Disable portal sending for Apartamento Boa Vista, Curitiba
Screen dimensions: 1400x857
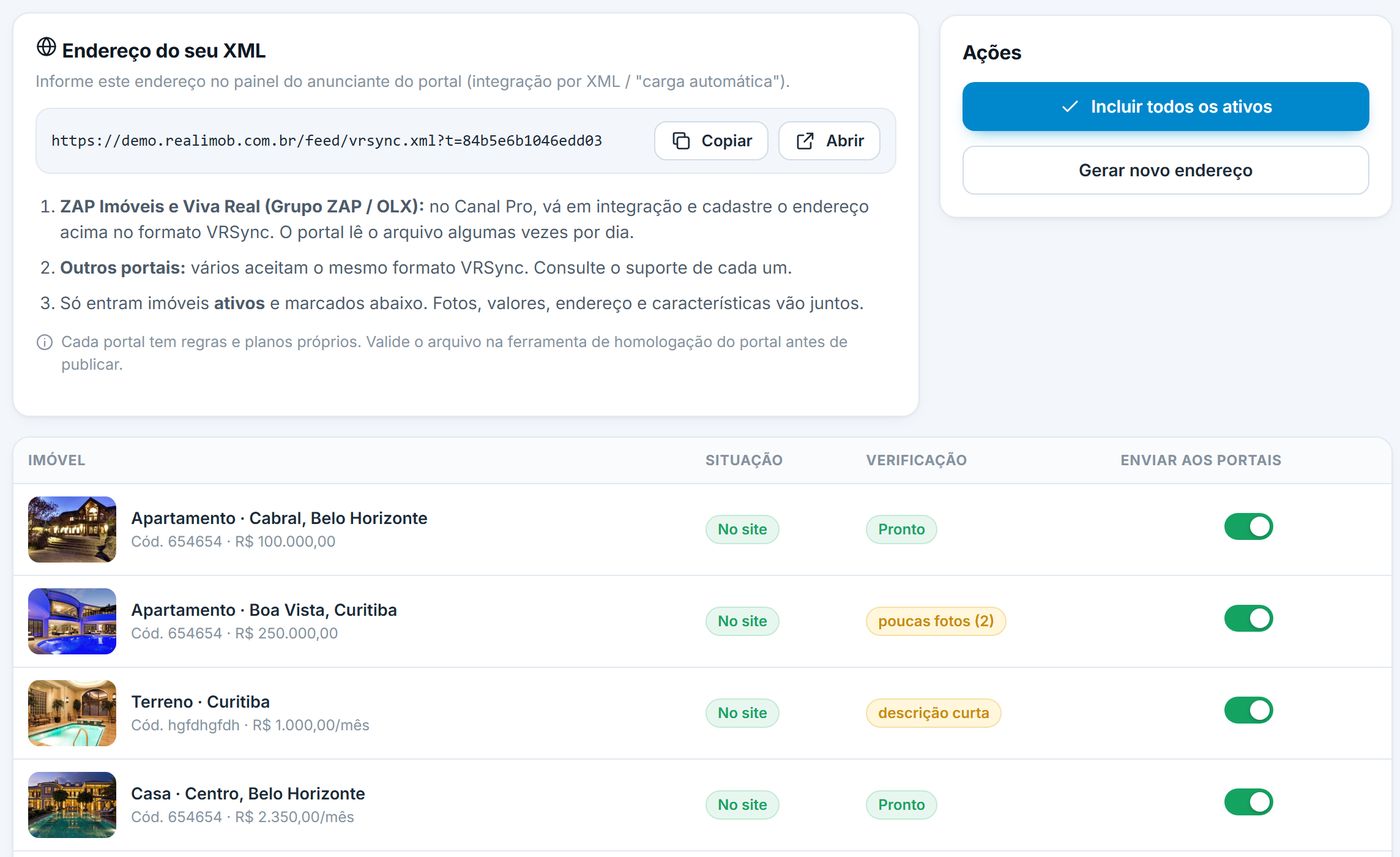coord(1249,619)
